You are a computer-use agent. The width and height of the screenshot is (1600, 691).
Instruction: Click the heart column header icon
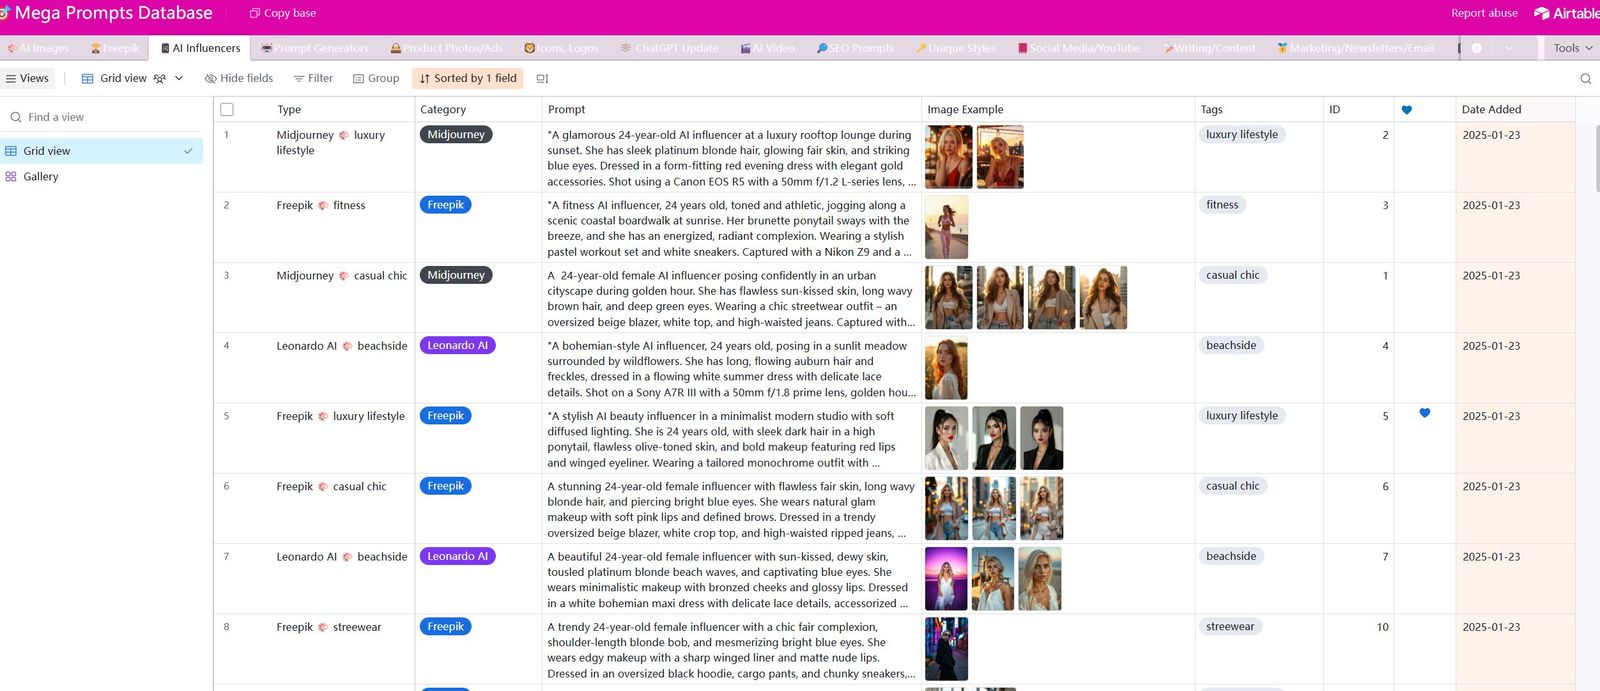click(x=1407, y=110)
